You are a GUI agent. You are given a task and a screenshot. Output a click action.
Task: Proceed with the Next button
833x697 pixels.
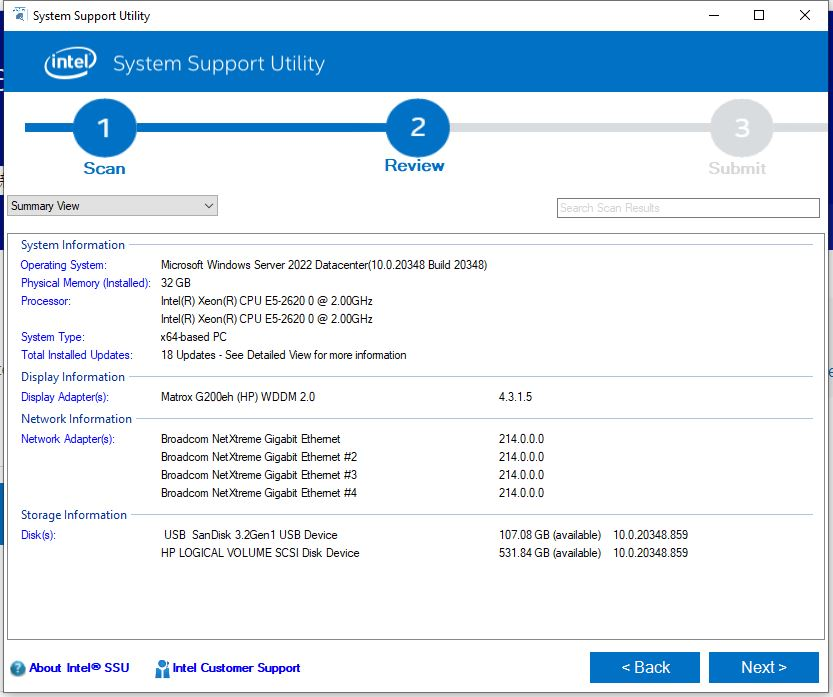tap(763, 667)
